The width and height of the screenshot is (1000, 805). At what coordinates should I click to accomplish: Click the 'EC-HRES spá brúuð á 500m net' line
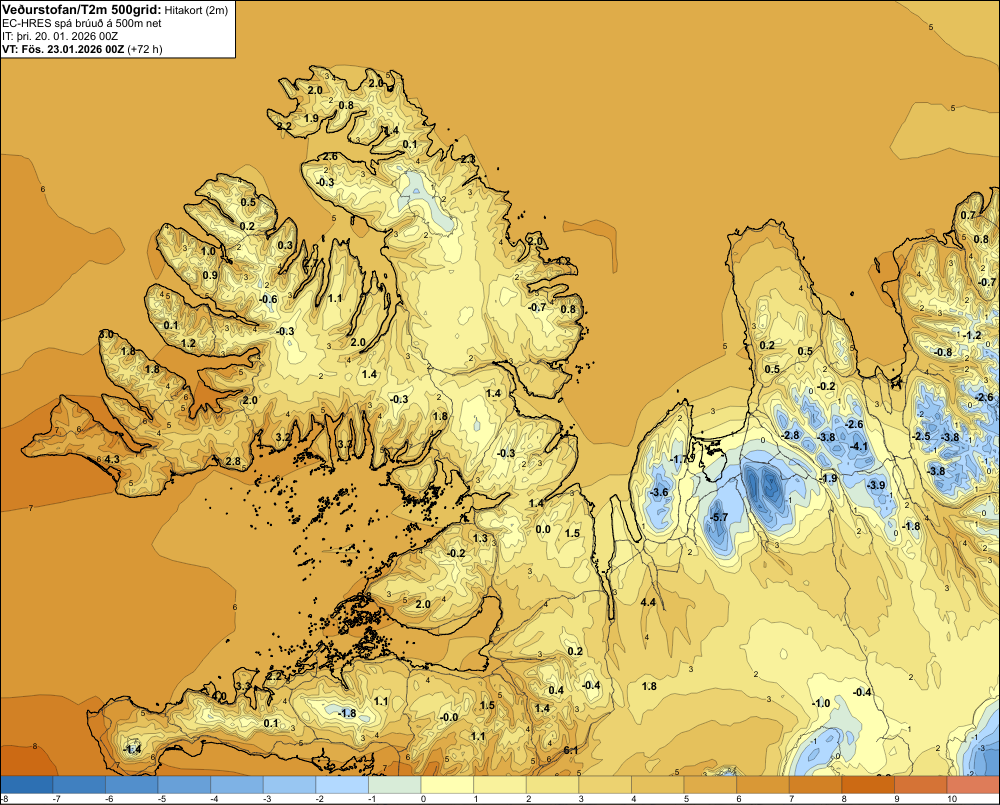click(82, 23)
